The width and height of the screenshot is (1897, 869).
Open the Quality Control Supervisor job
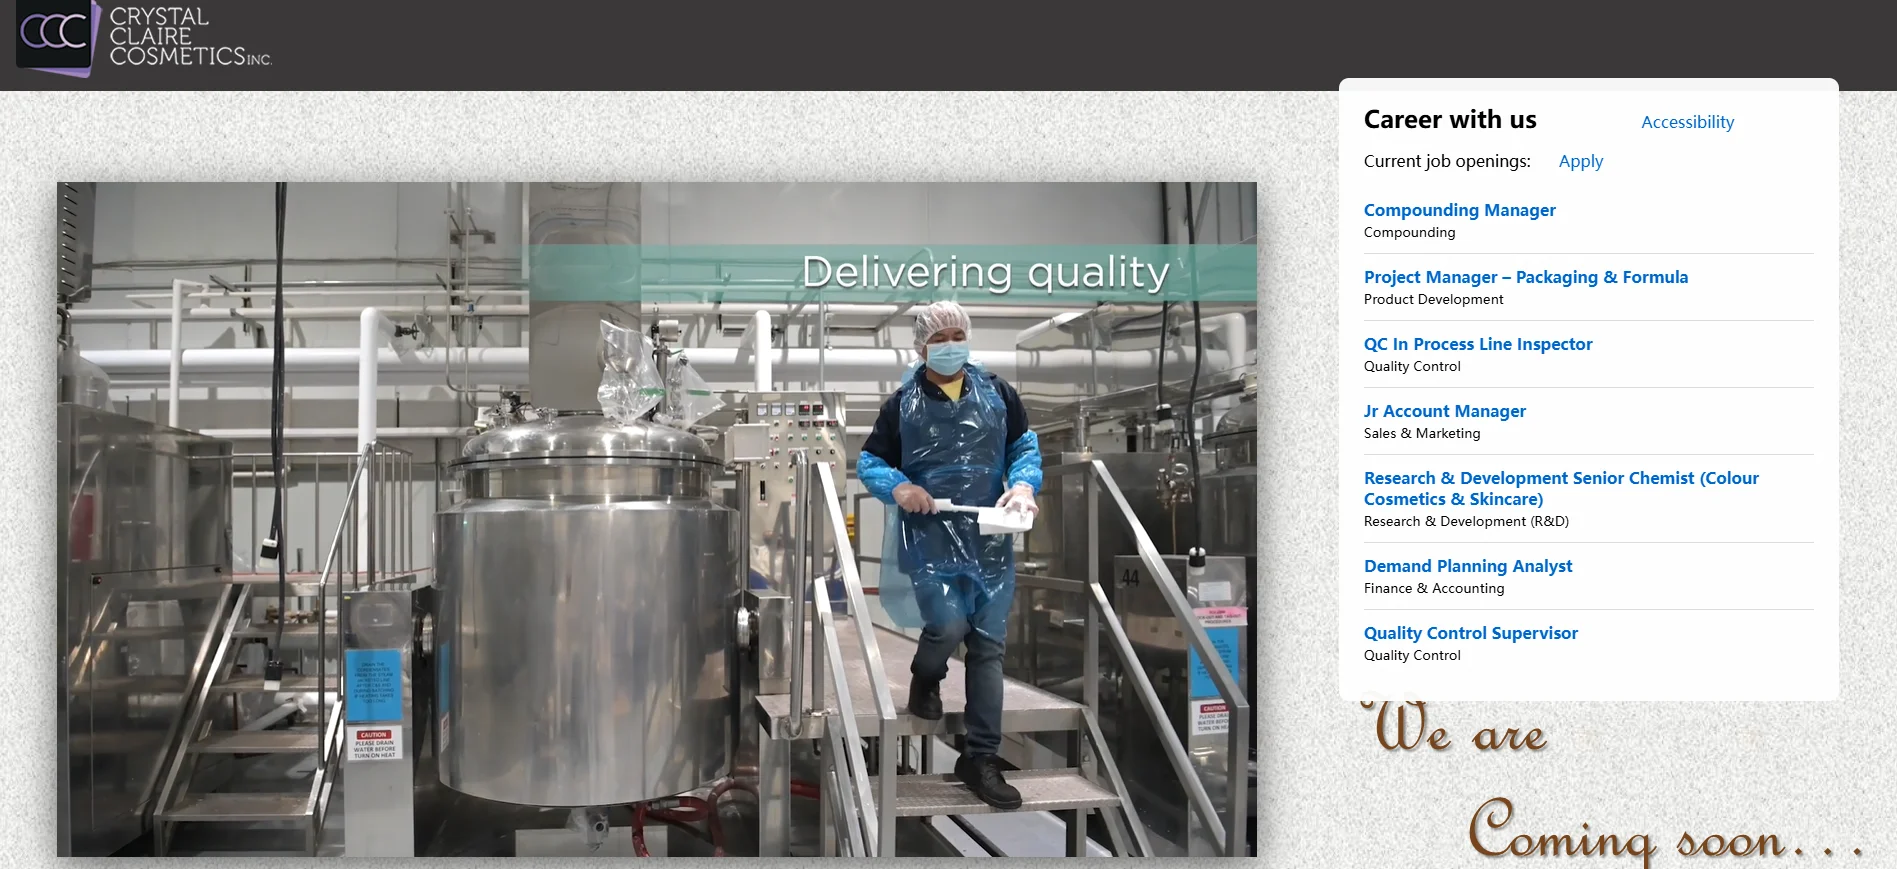click(x=1470, y=633)
